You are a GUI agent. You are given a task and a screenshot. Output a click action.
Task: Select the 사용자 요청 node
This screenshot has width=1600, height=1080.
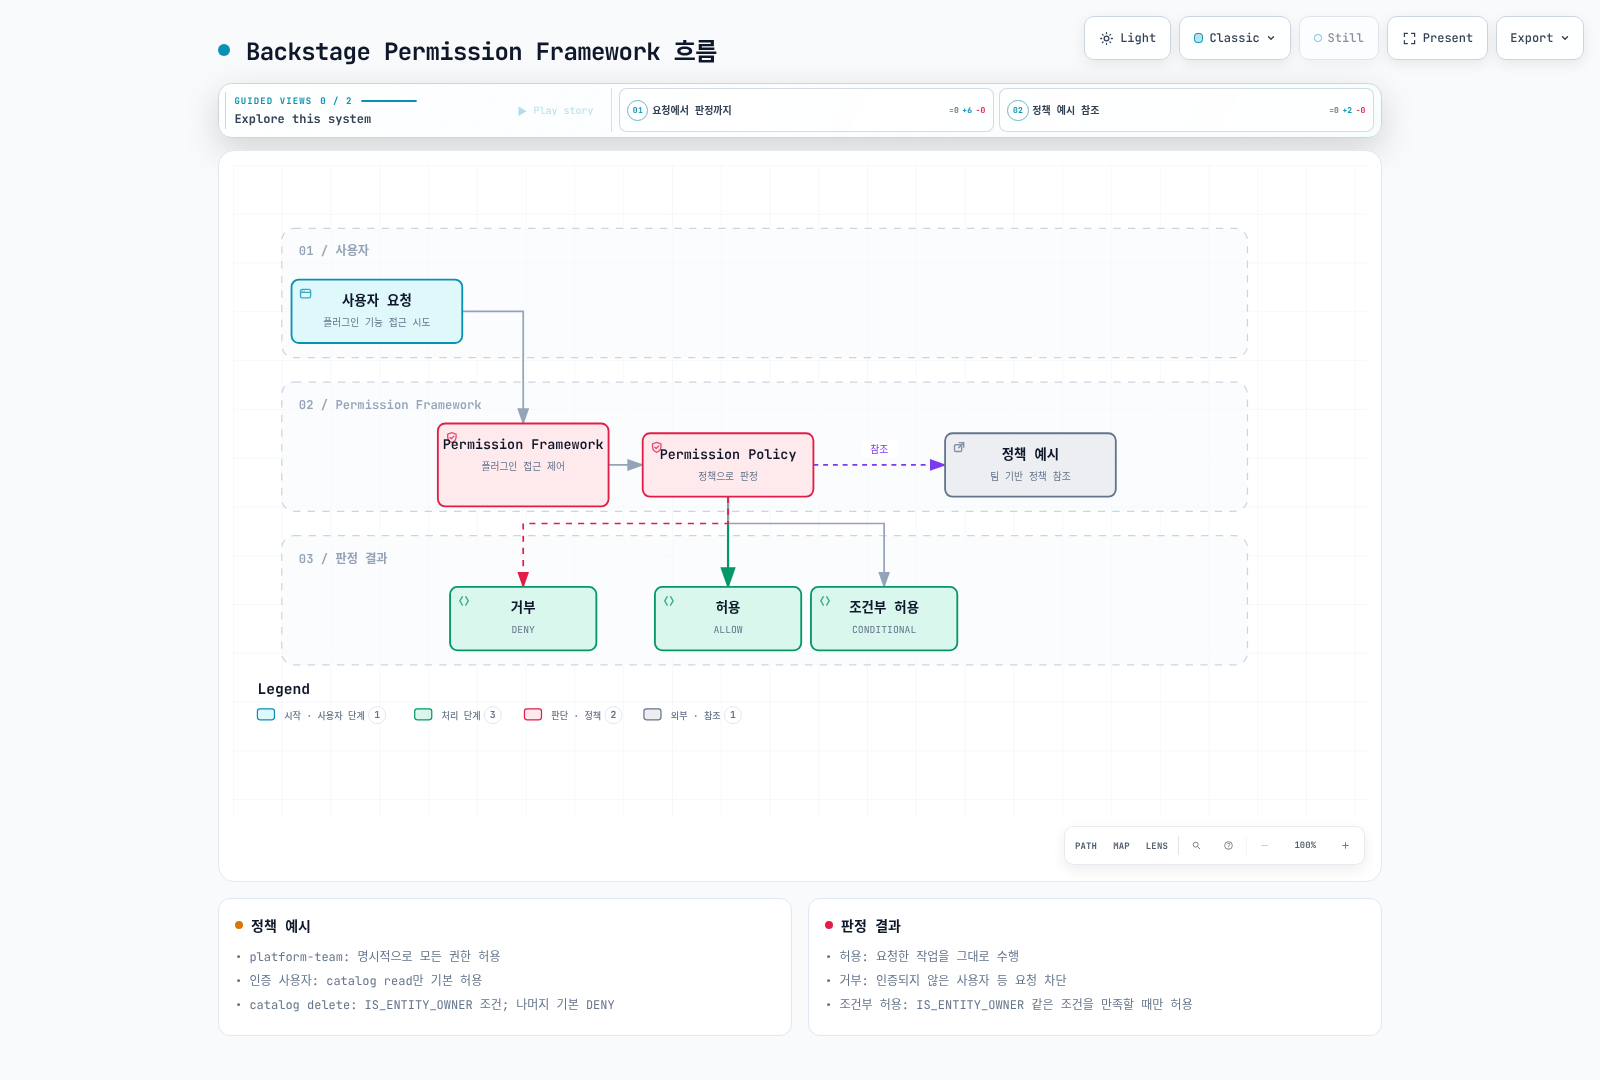tap(377, 311)
